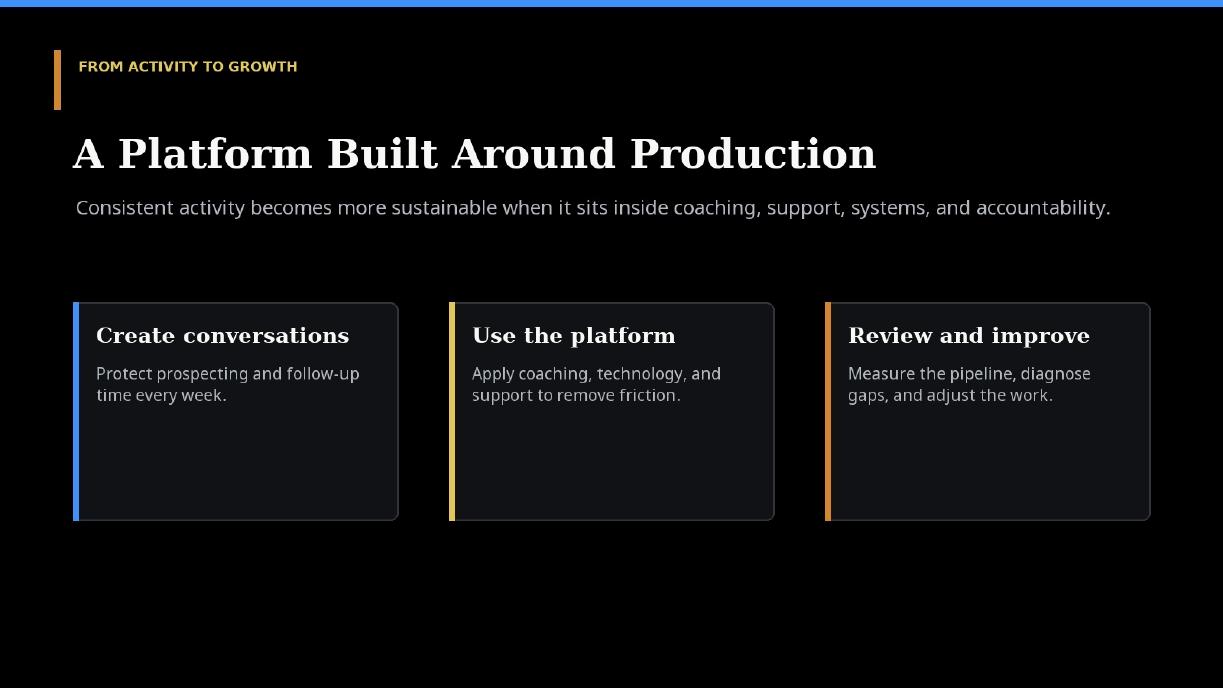This screenshot has width=1223, height=688.
Task: Click the 'Measure the pipeline' description text
Action: 969,384
